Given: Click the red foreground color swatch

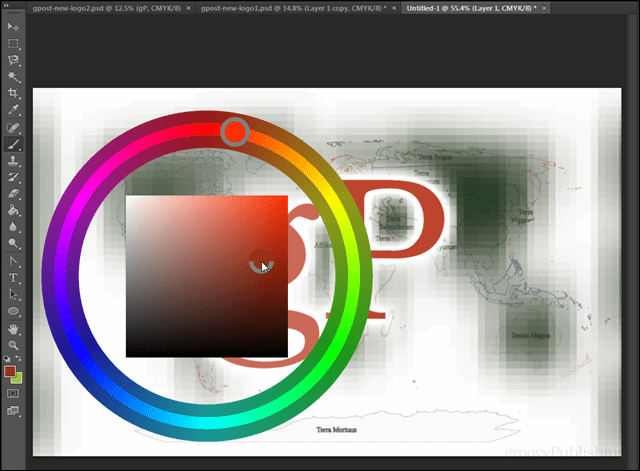Looking at the screenshot, I should tap(9, 371).
